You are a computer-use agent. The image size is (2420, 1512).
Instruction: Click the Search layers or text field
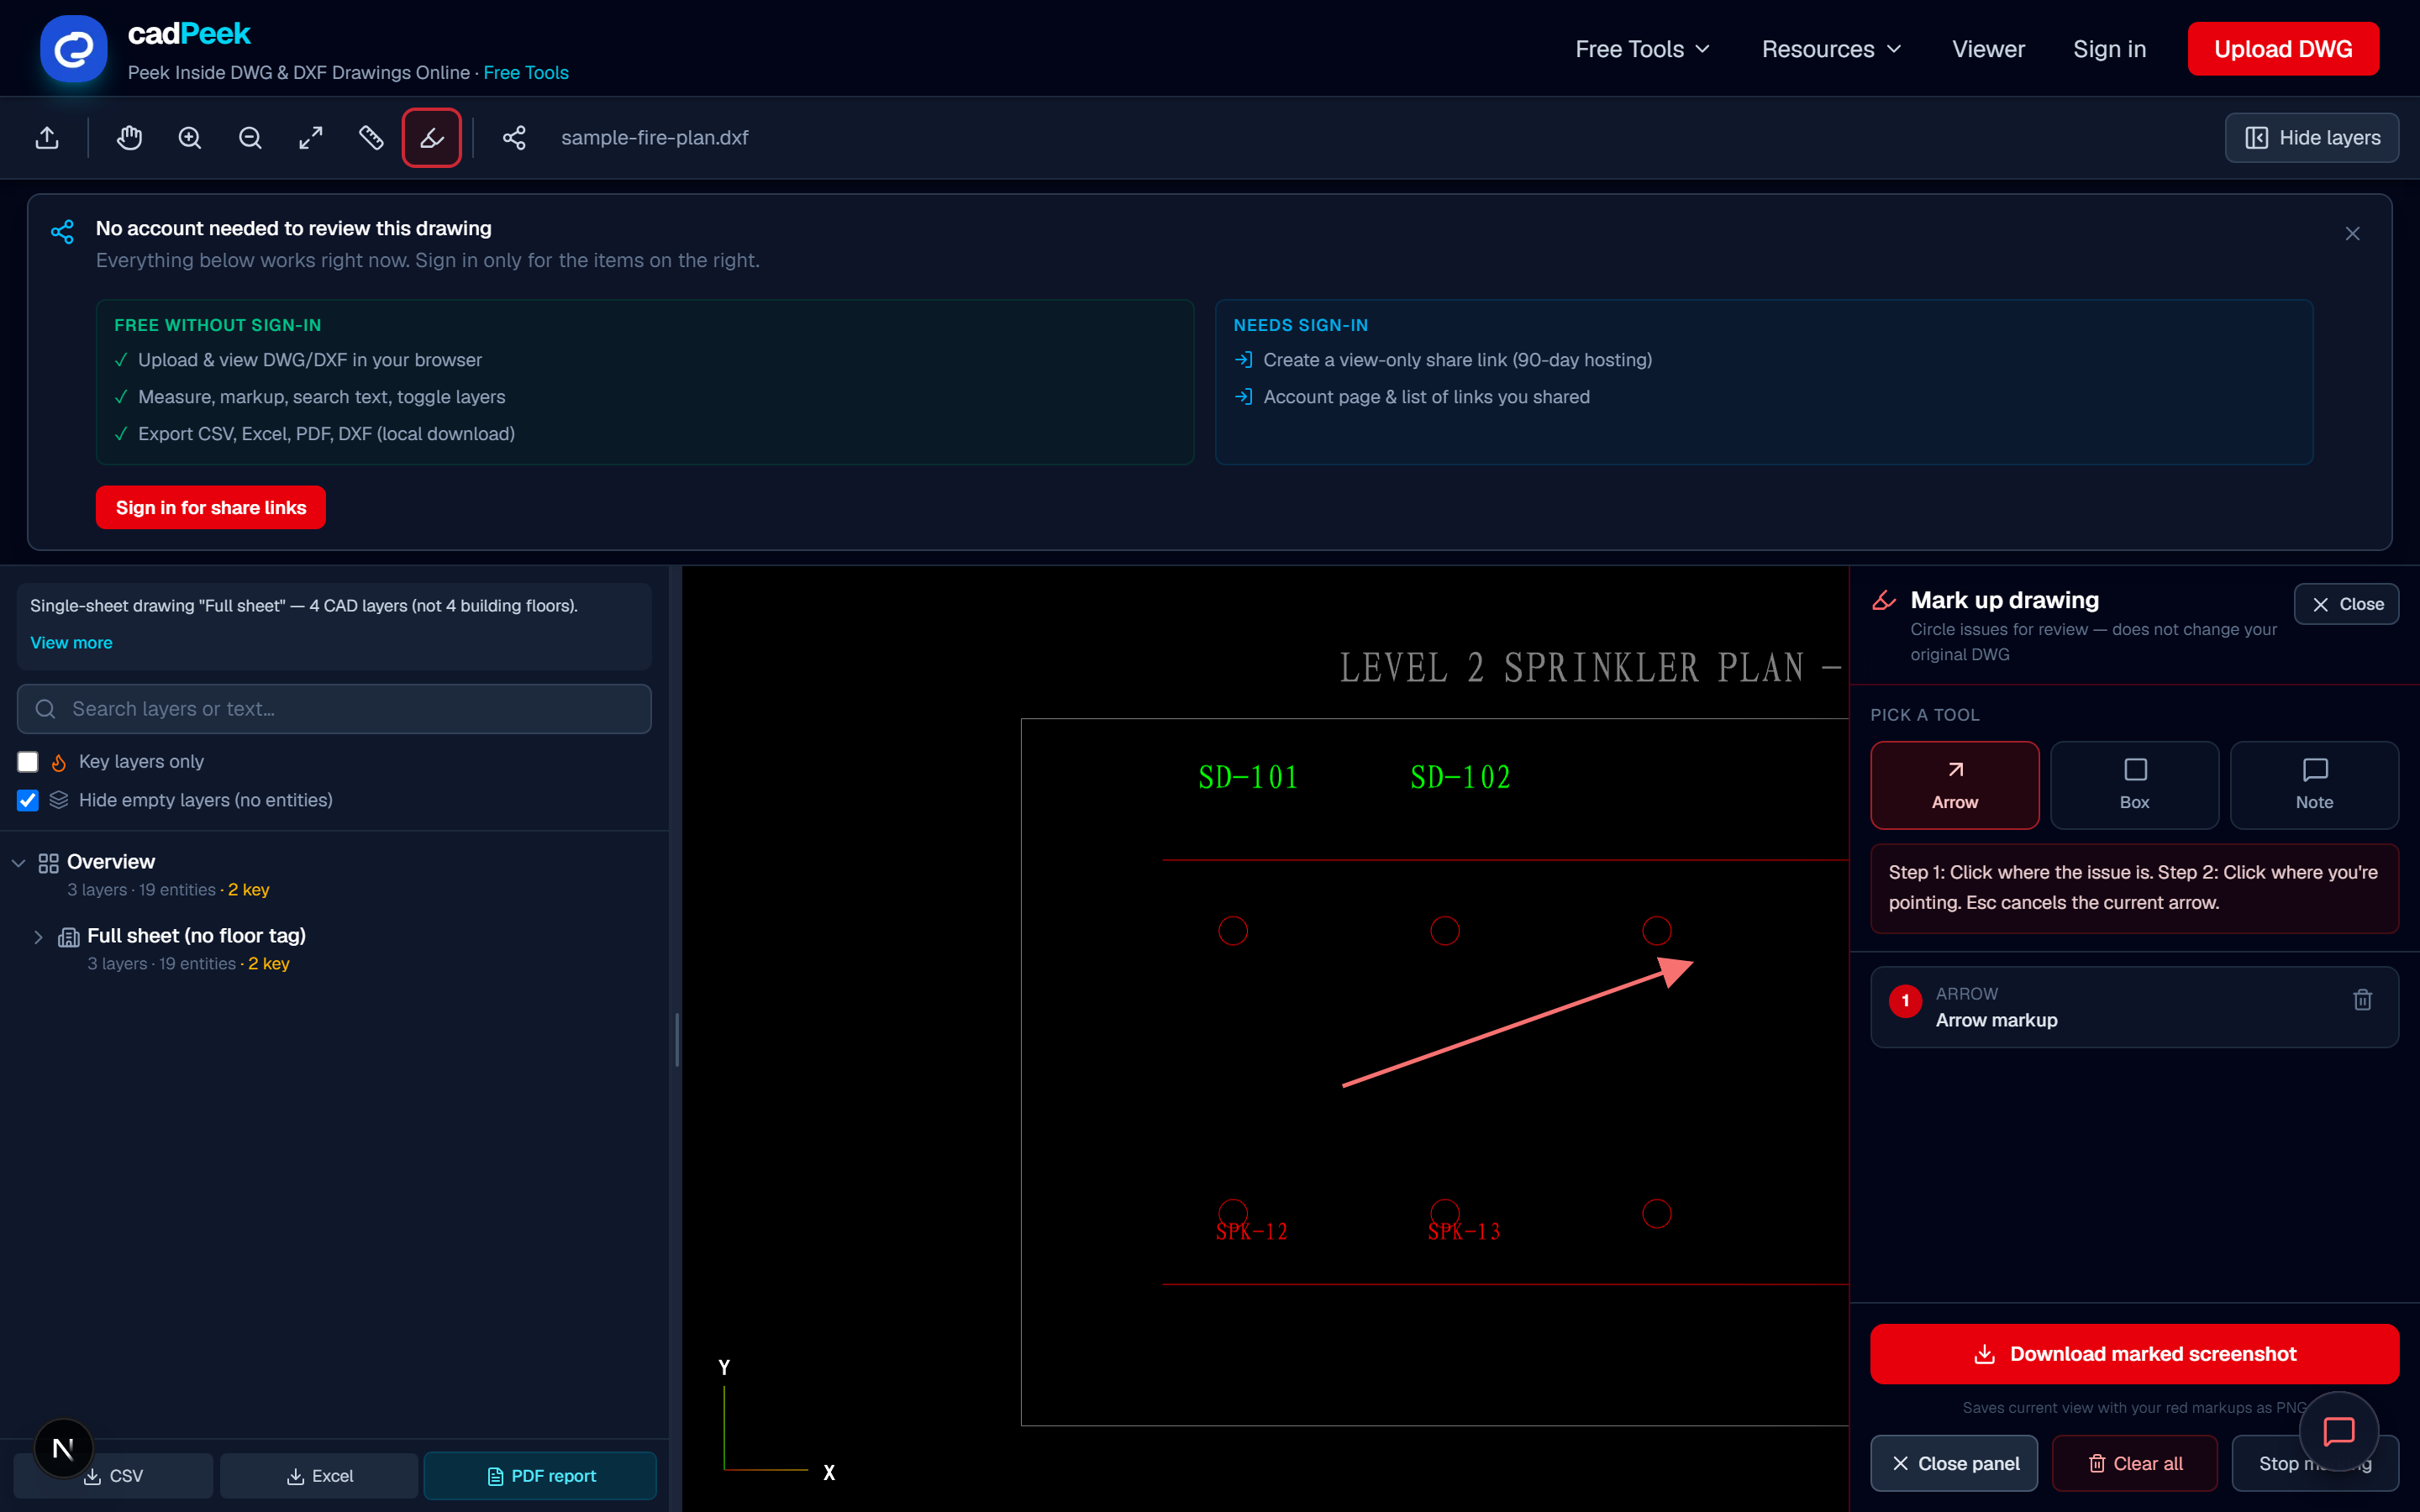(334, 709)
